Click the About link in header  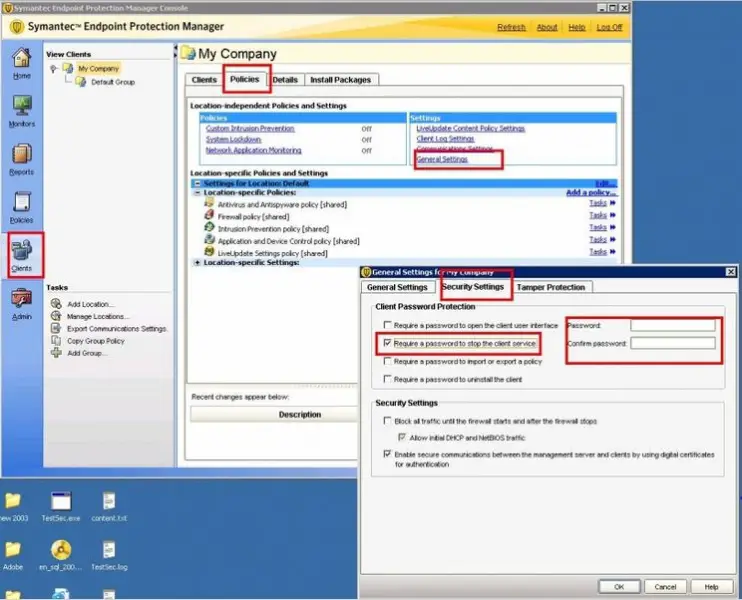pos(547,27)
